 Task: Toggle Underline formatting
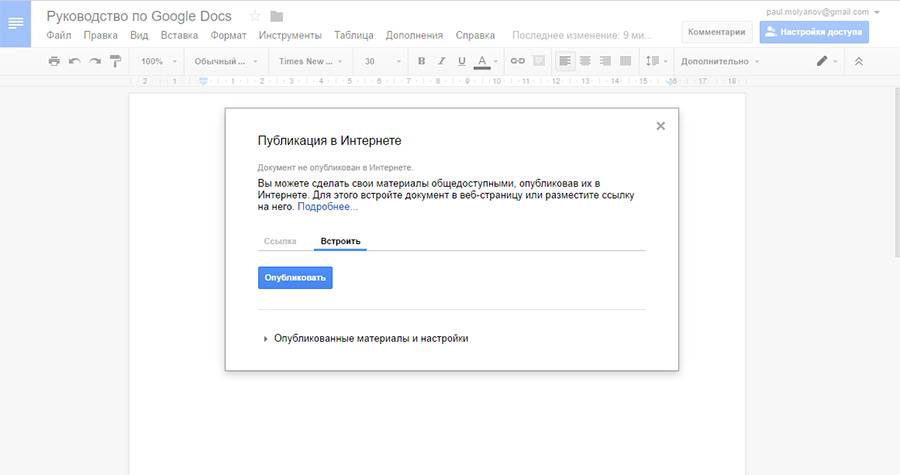click(x=461, y=61)
